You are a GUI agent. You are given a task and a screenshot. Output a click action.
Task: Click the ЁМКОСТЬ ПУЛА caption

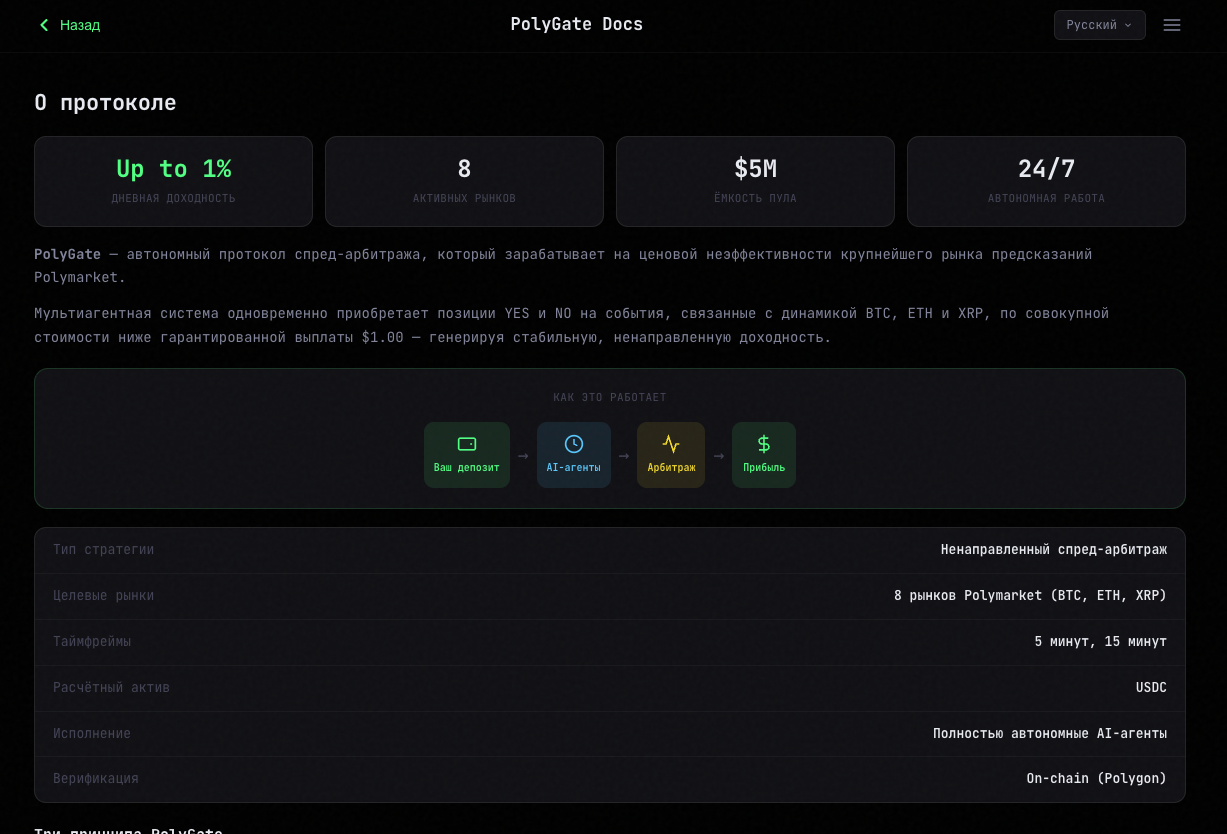755,199
